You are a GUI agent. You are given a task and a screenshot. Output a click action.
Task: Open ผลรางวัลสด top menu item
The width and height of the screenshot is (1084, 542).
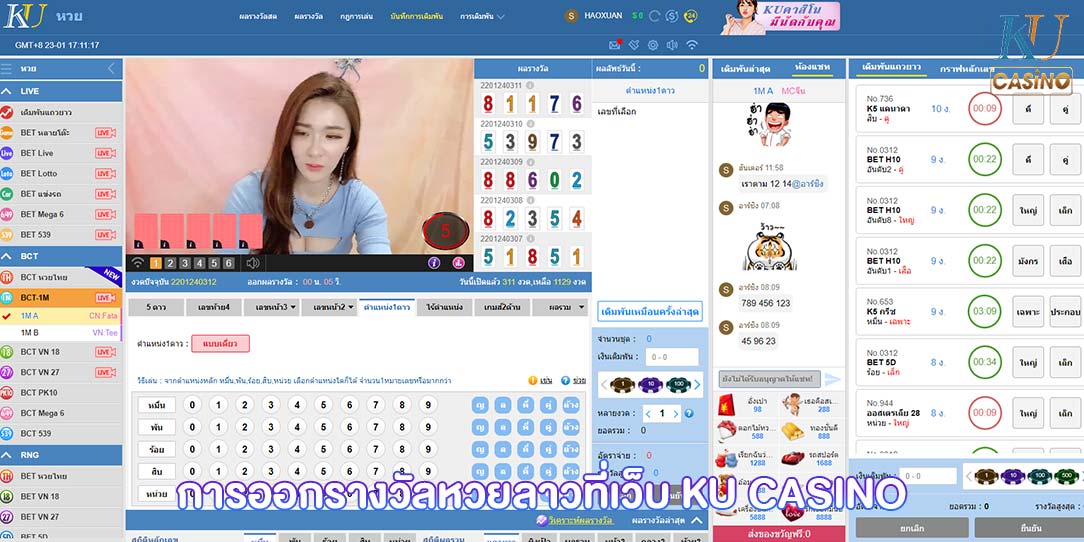click(258, 16)
